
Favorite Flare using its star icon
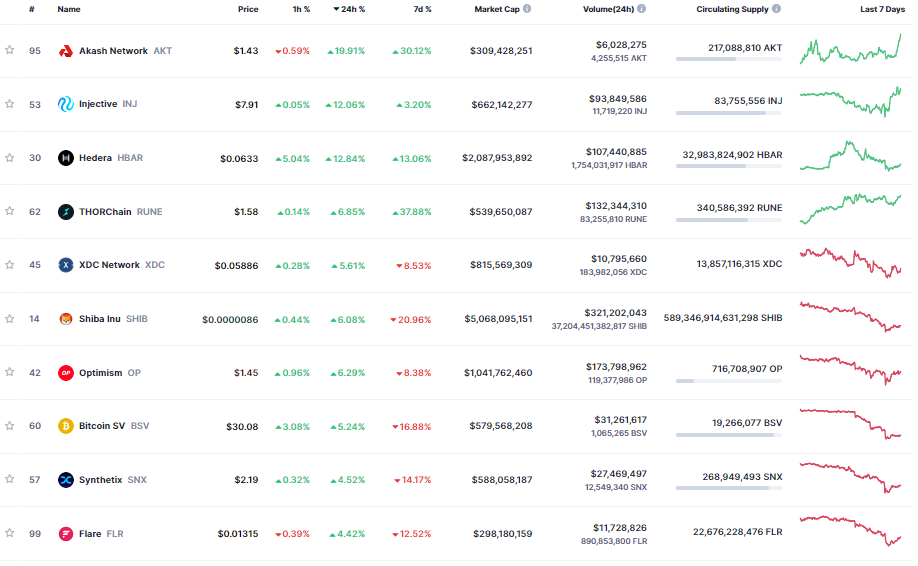click(x=10, y=533)
